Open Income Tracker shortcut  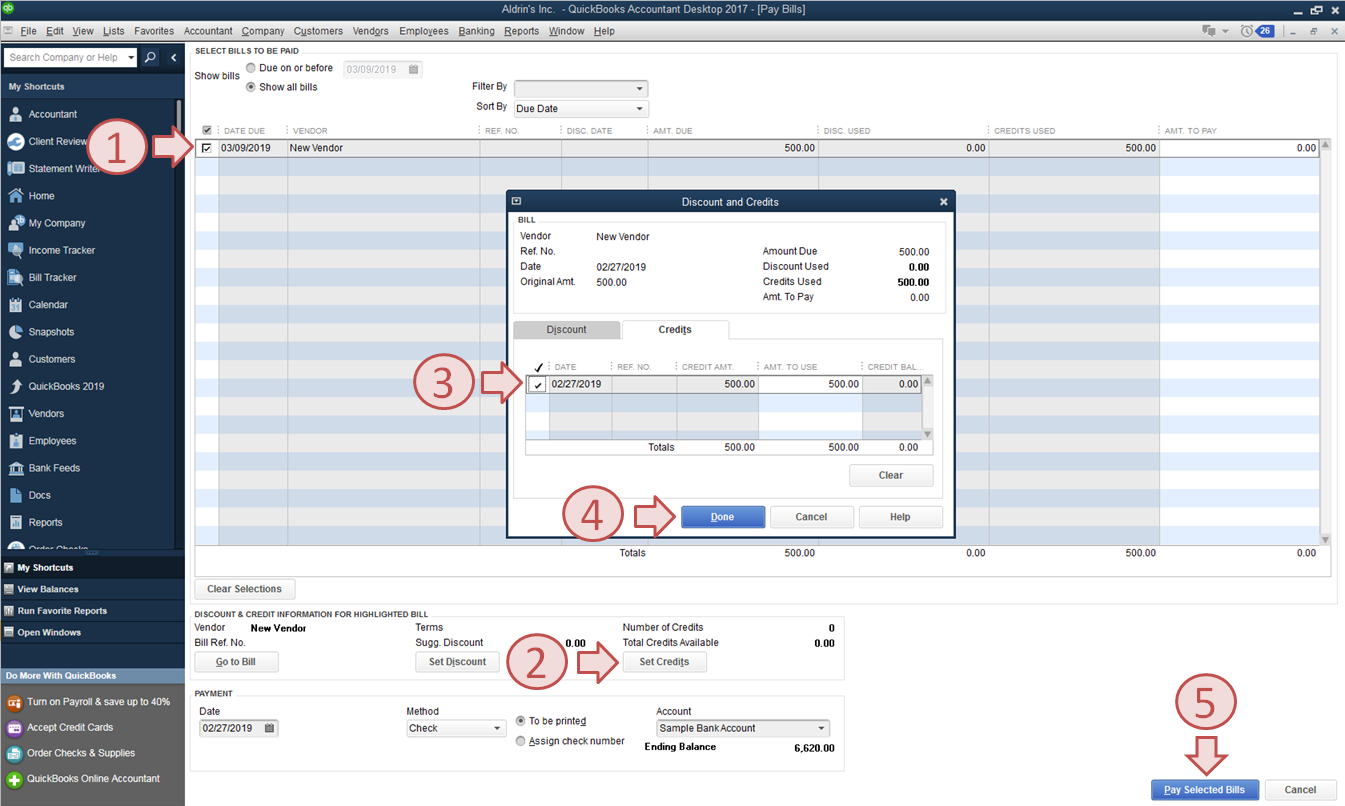[62, 250]
